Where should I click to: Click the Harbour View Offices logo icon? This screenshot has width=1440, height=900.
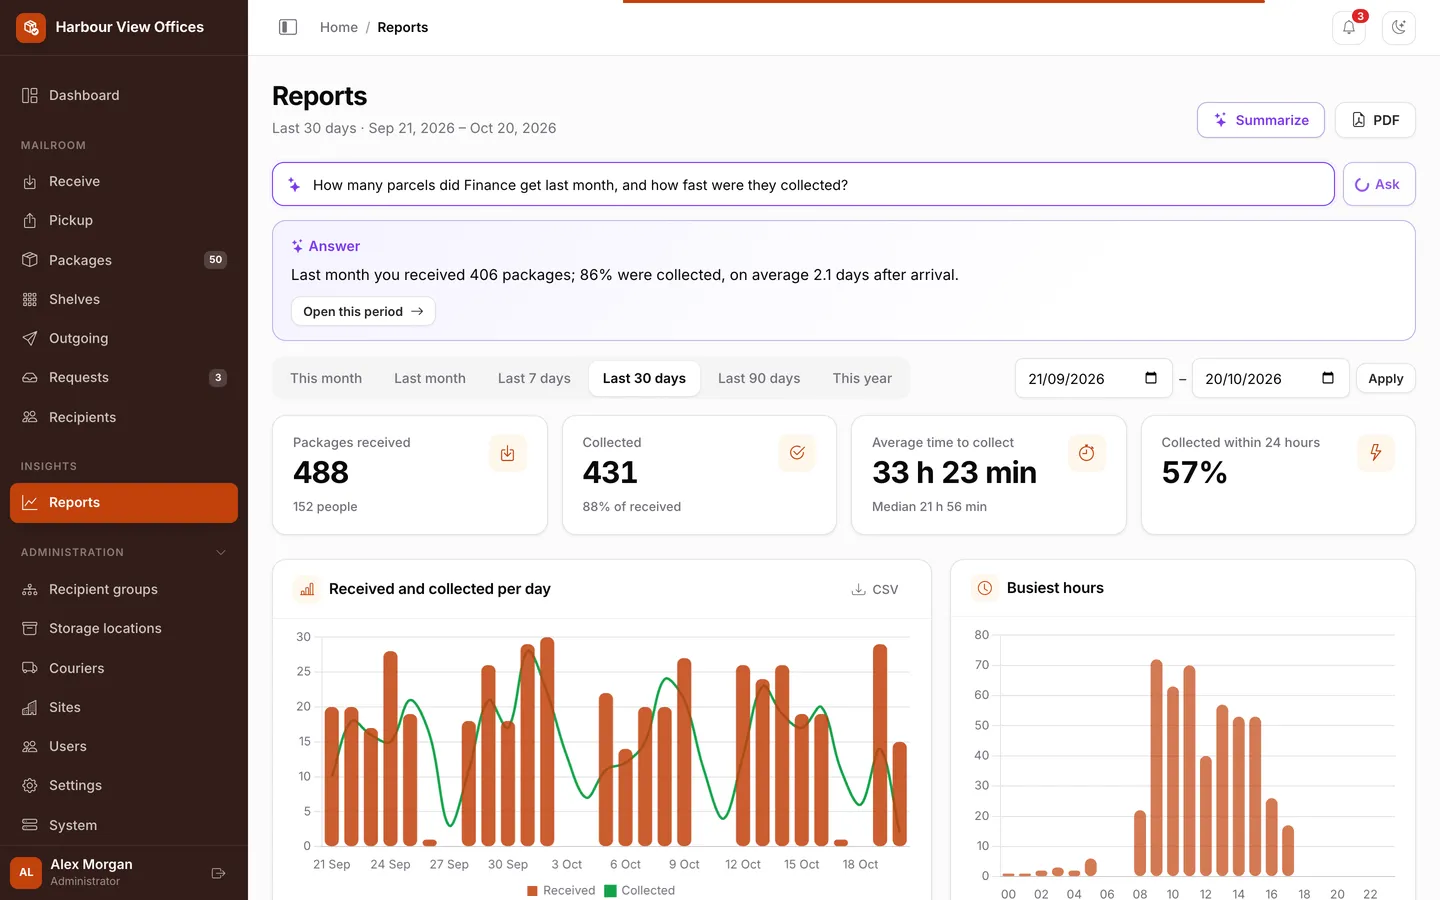[31, 27]
